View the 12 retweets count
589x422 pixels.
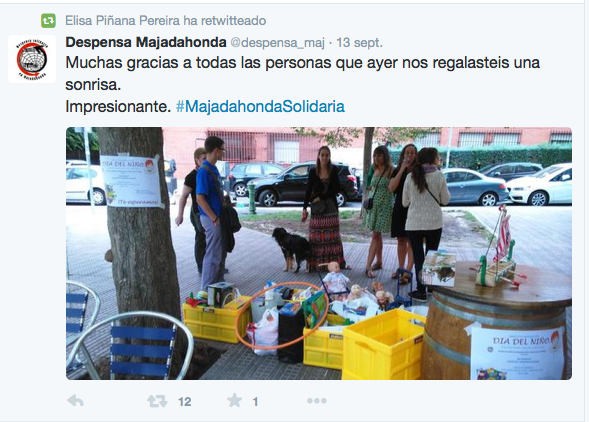pyautogui.click(x=184, y=402)
